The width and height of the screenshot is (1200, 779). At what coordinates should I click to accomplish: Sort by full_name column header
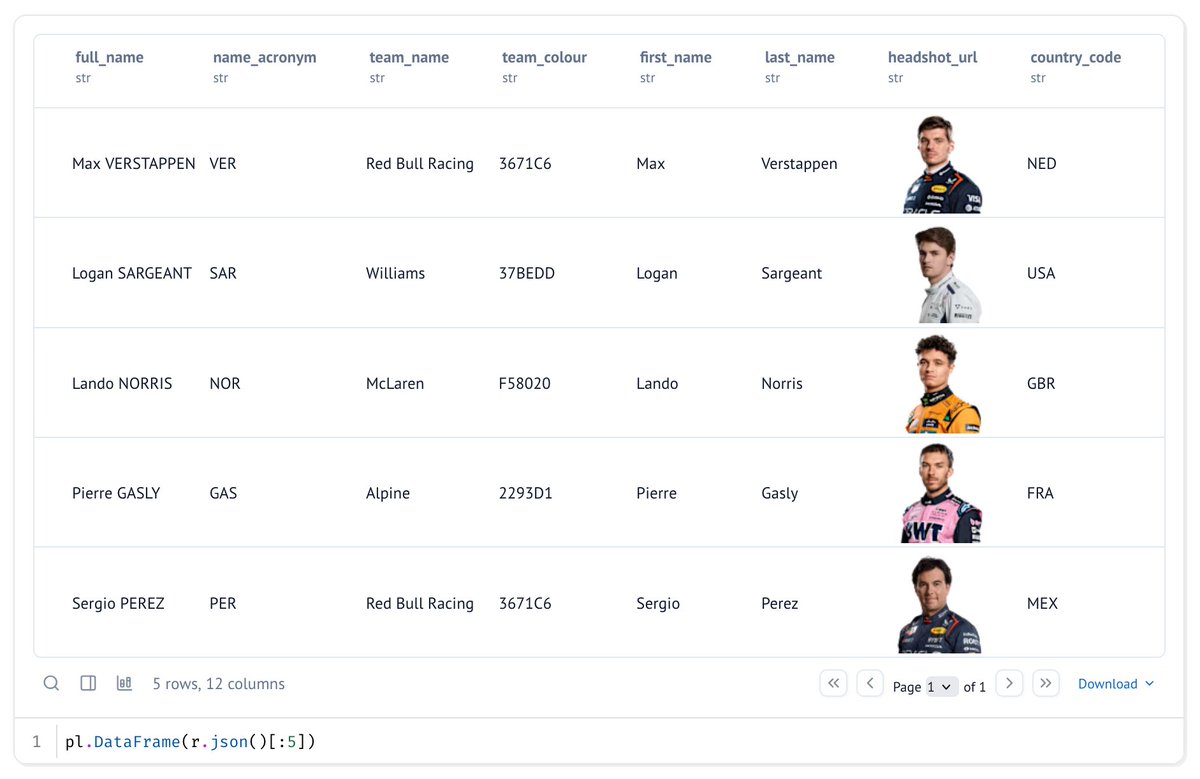coord(109,57)
